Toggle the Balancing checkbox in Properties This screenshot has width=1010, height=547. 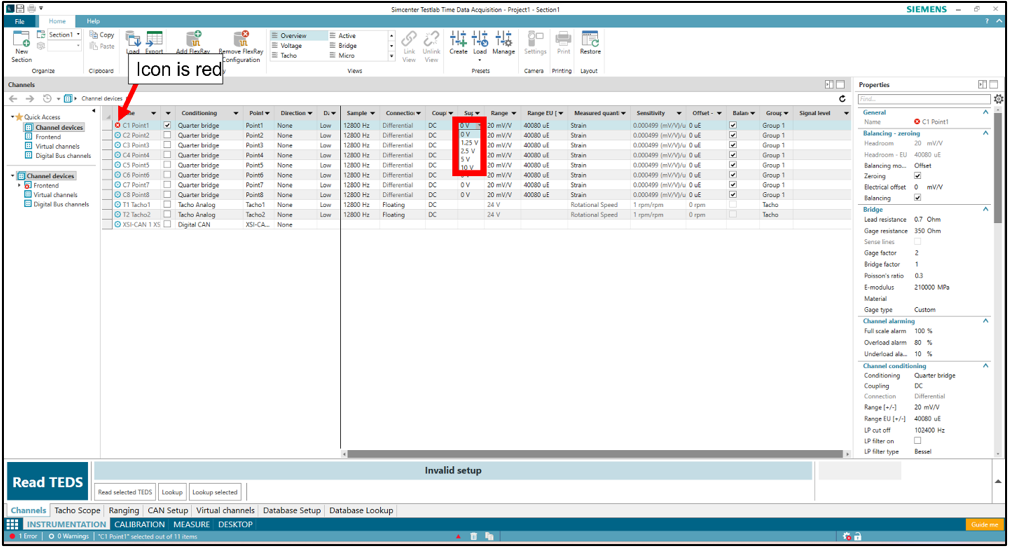[x=918, y=198]
